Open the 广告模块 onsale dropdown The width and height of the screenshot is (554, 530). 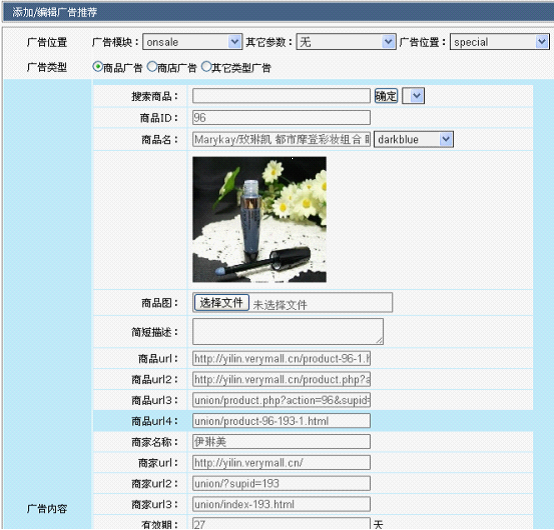coord(193,42)
